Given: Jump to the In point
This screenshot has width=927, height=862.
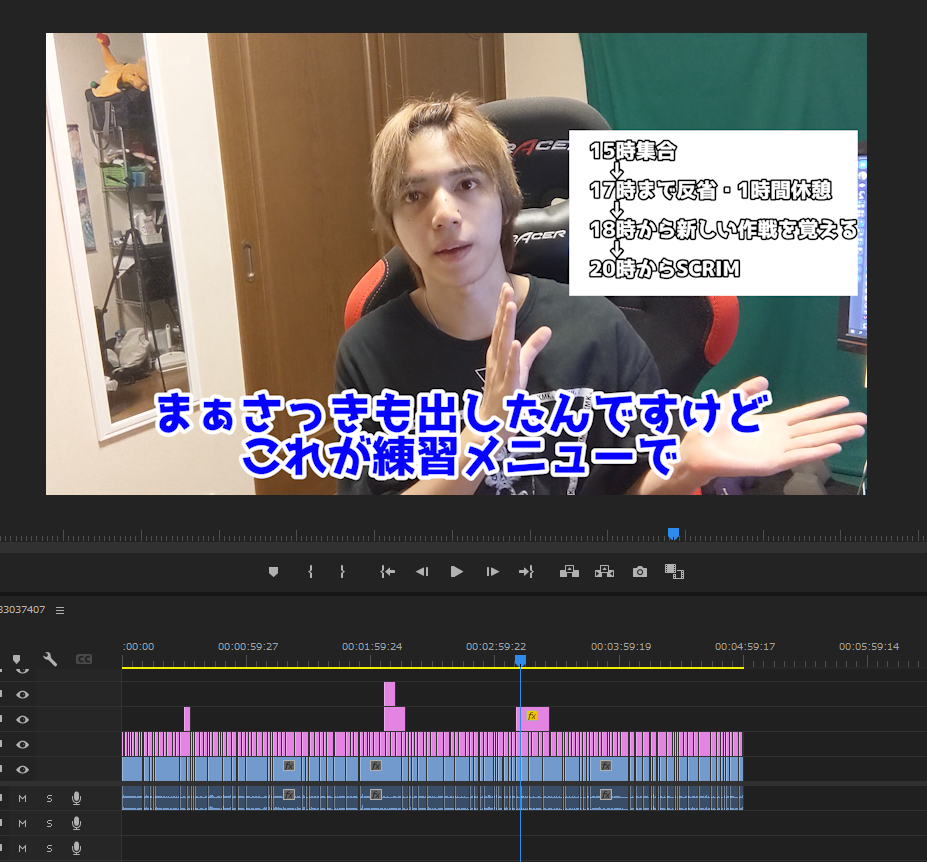Looking at the screenshot, I should click(387, 572).
